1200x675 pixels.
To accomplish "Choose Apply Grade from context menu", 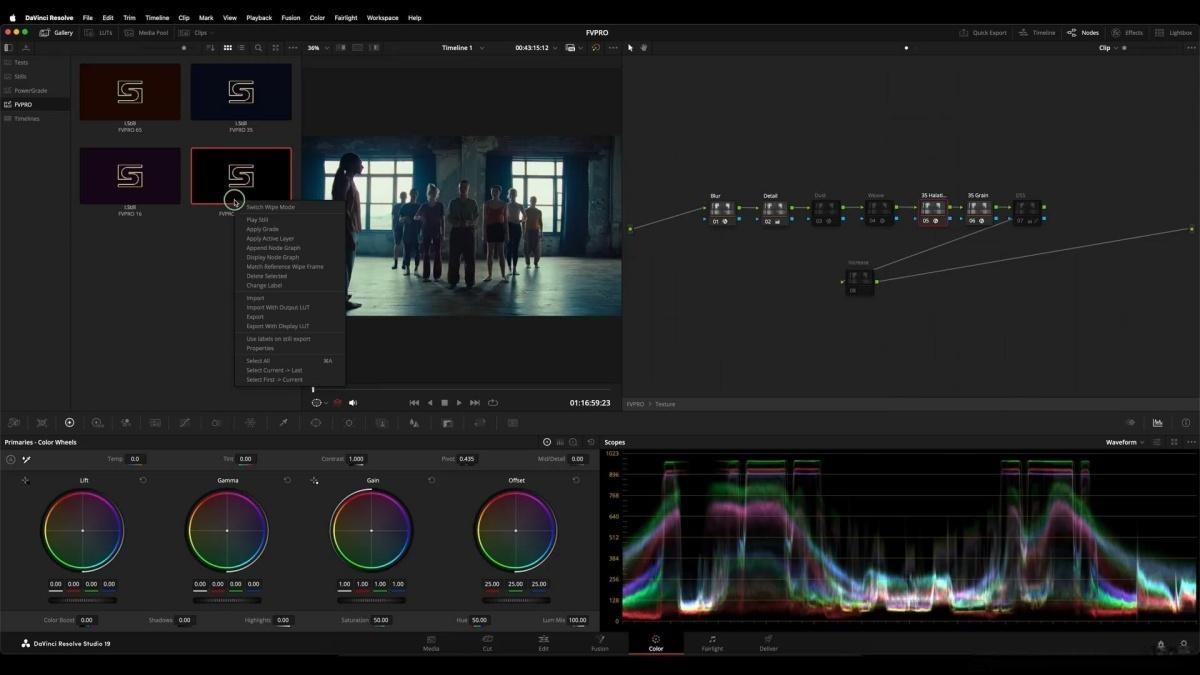I will pos(263,229).
